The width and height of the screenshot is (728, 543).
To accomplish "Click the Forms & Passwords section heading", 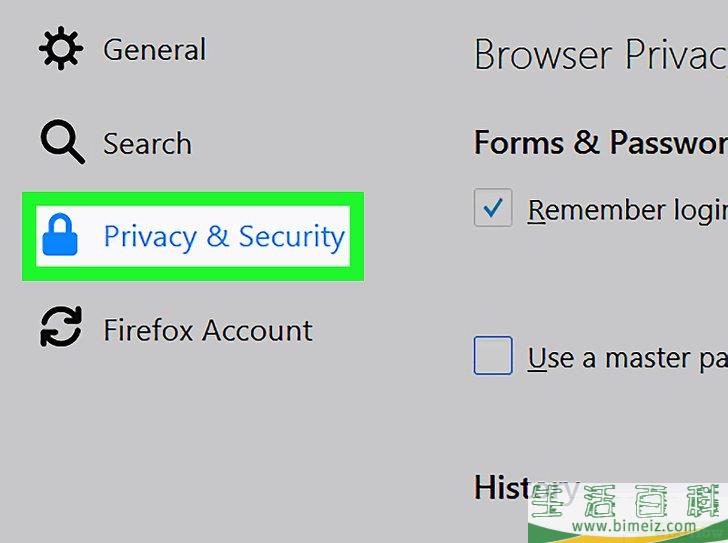I will point(601,142).
